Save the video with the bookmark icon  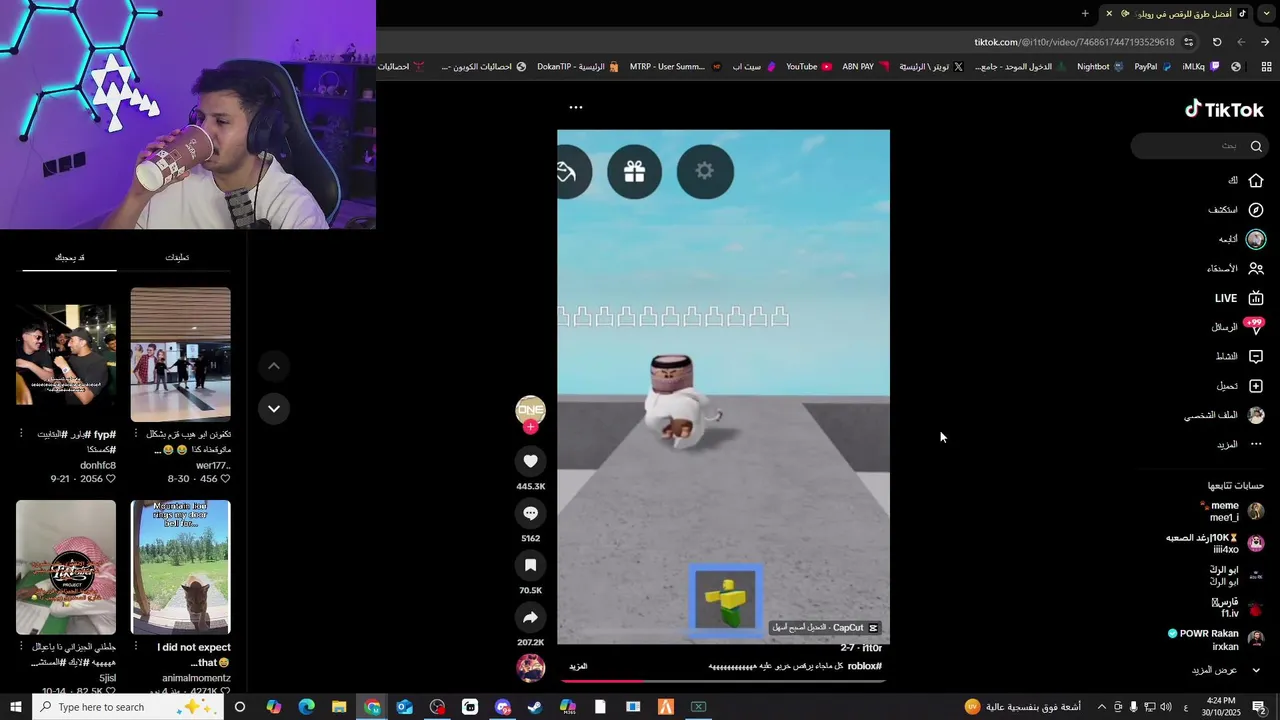[x=531, y=565]
